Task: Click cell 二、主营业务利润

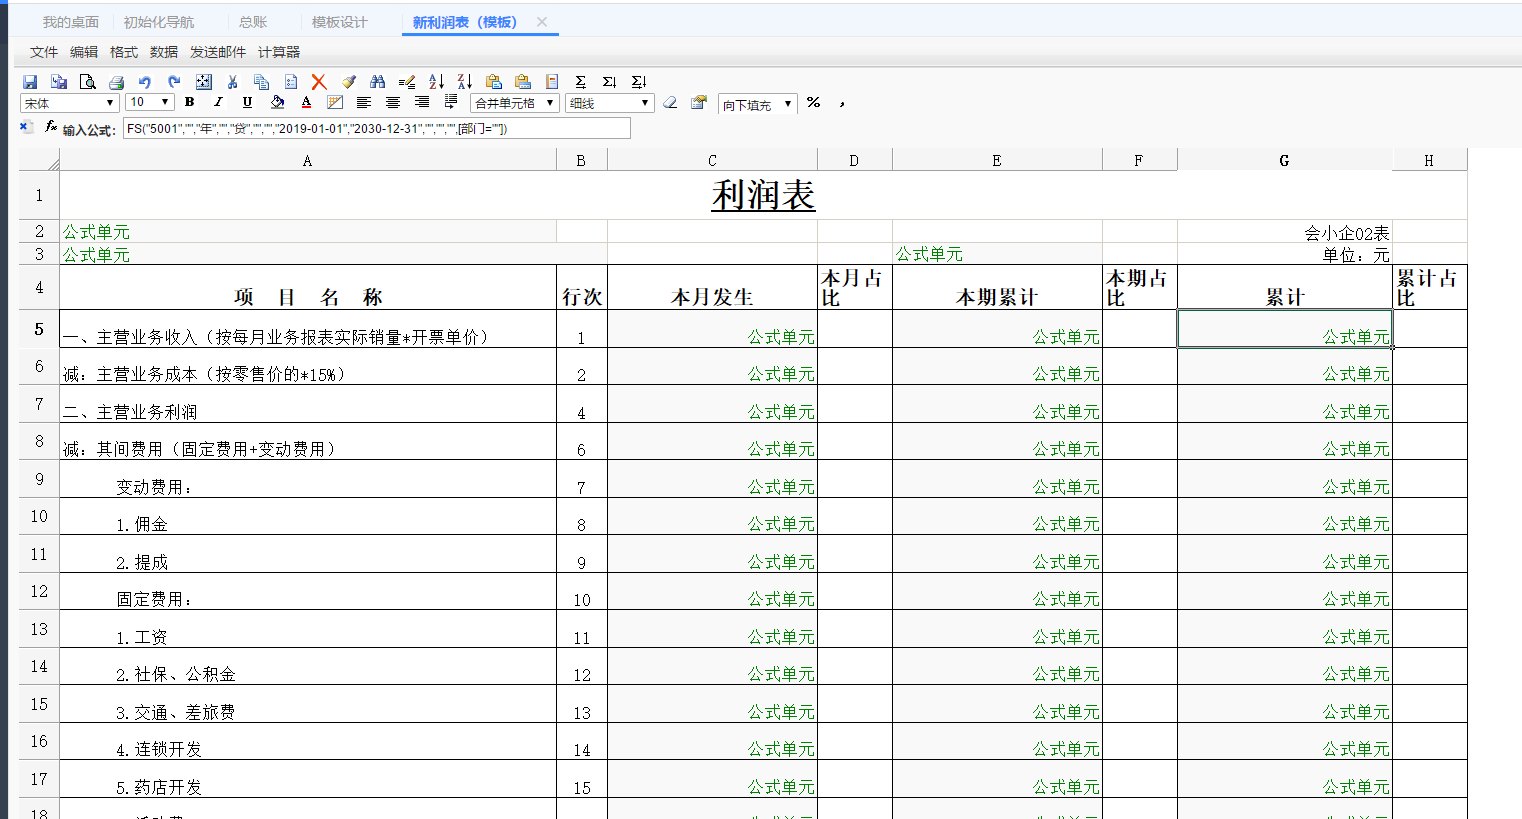Action: pyautogui.click(x=308, y=404)
